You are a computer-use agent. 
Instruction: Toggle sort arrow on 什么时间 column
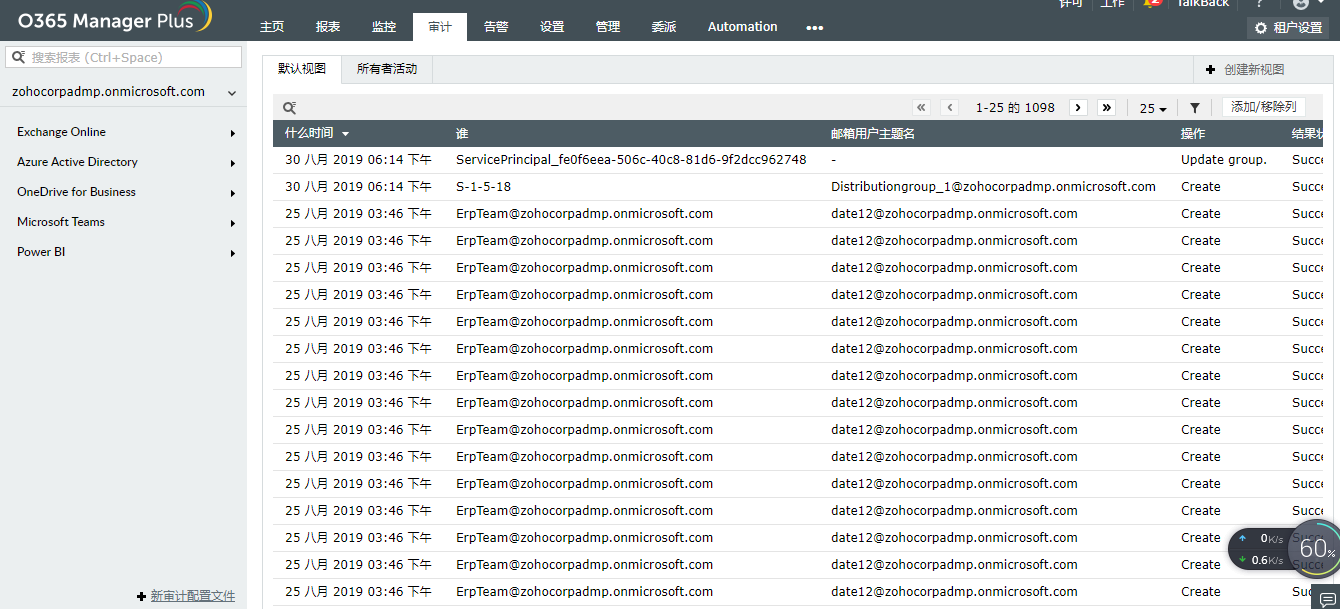point(346,134)
